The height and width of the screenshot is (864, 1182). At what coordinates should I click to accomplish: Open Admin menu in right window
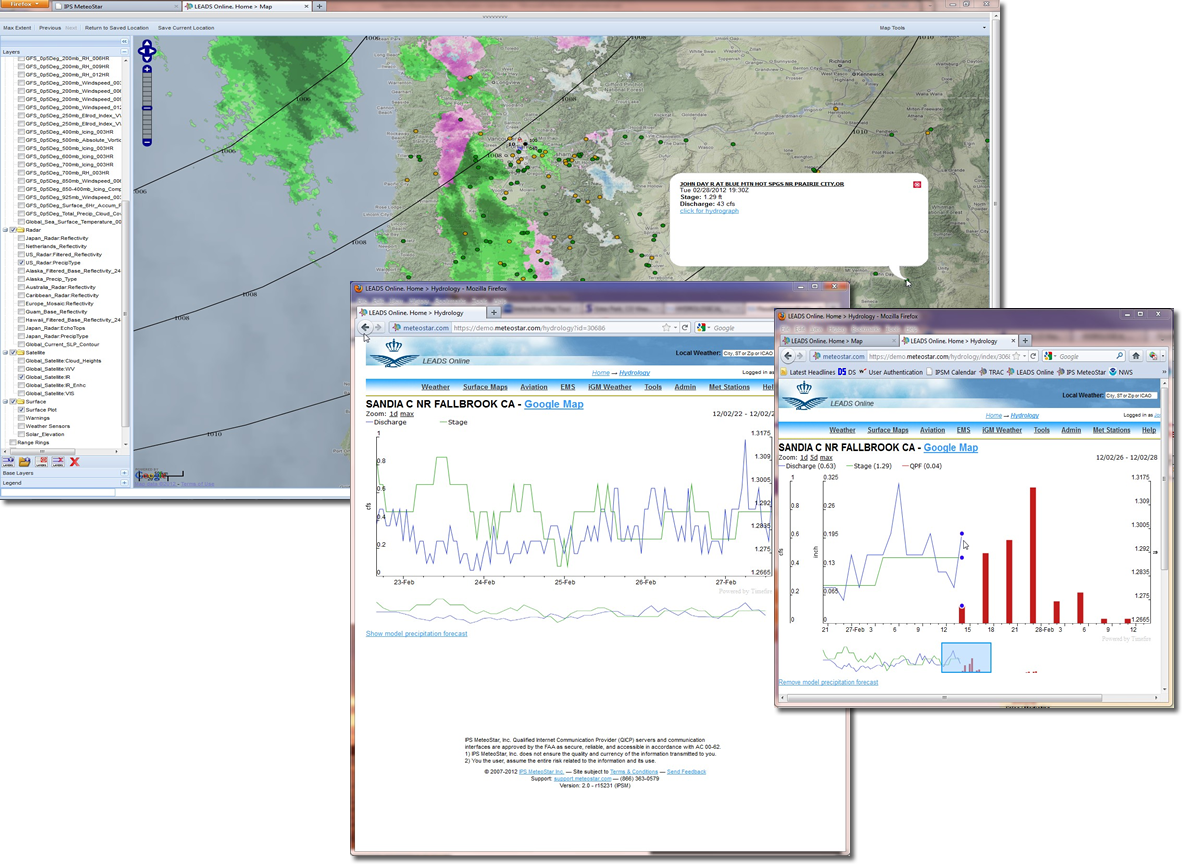coord(1071,430)
